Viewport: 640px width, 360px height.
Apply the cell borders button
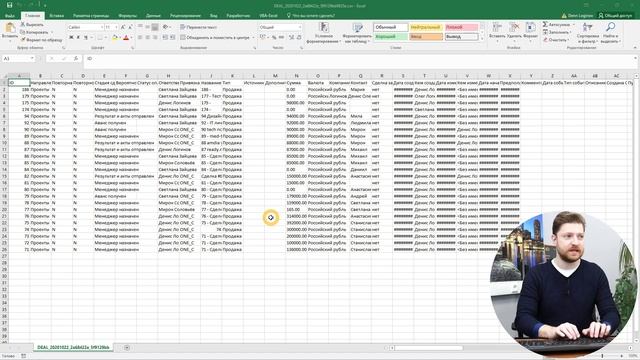coord(99,38)
